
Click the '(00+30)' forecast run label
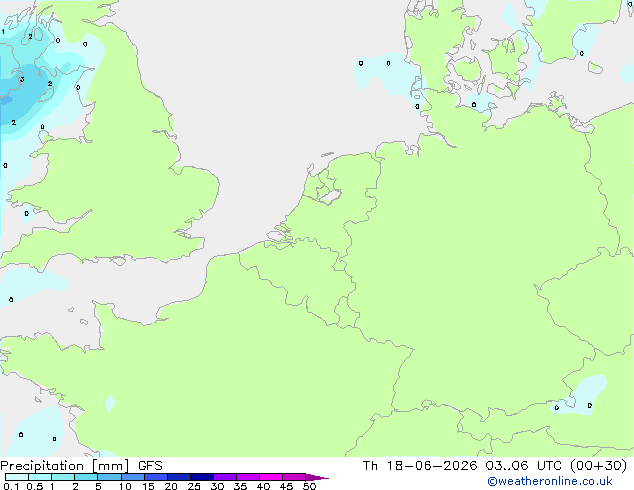click(x=598, y=466)
